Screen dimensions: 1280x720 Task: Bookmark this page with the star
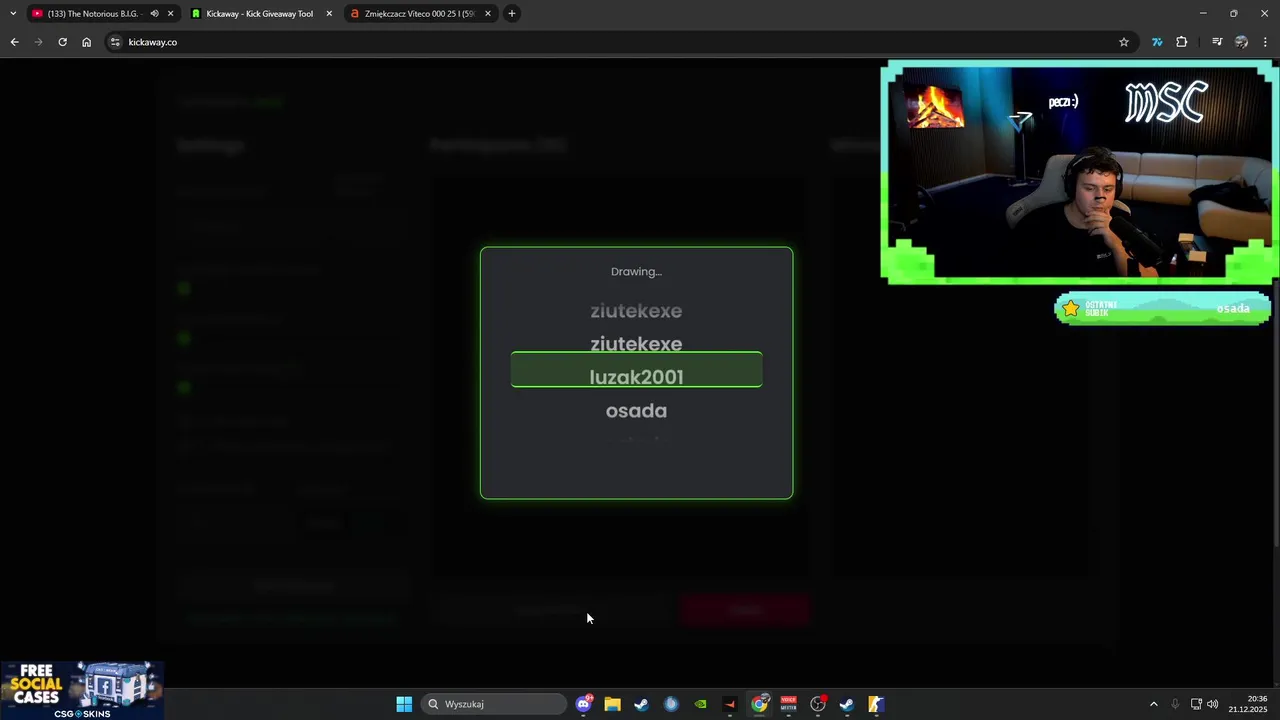[x=1124, y=42]
